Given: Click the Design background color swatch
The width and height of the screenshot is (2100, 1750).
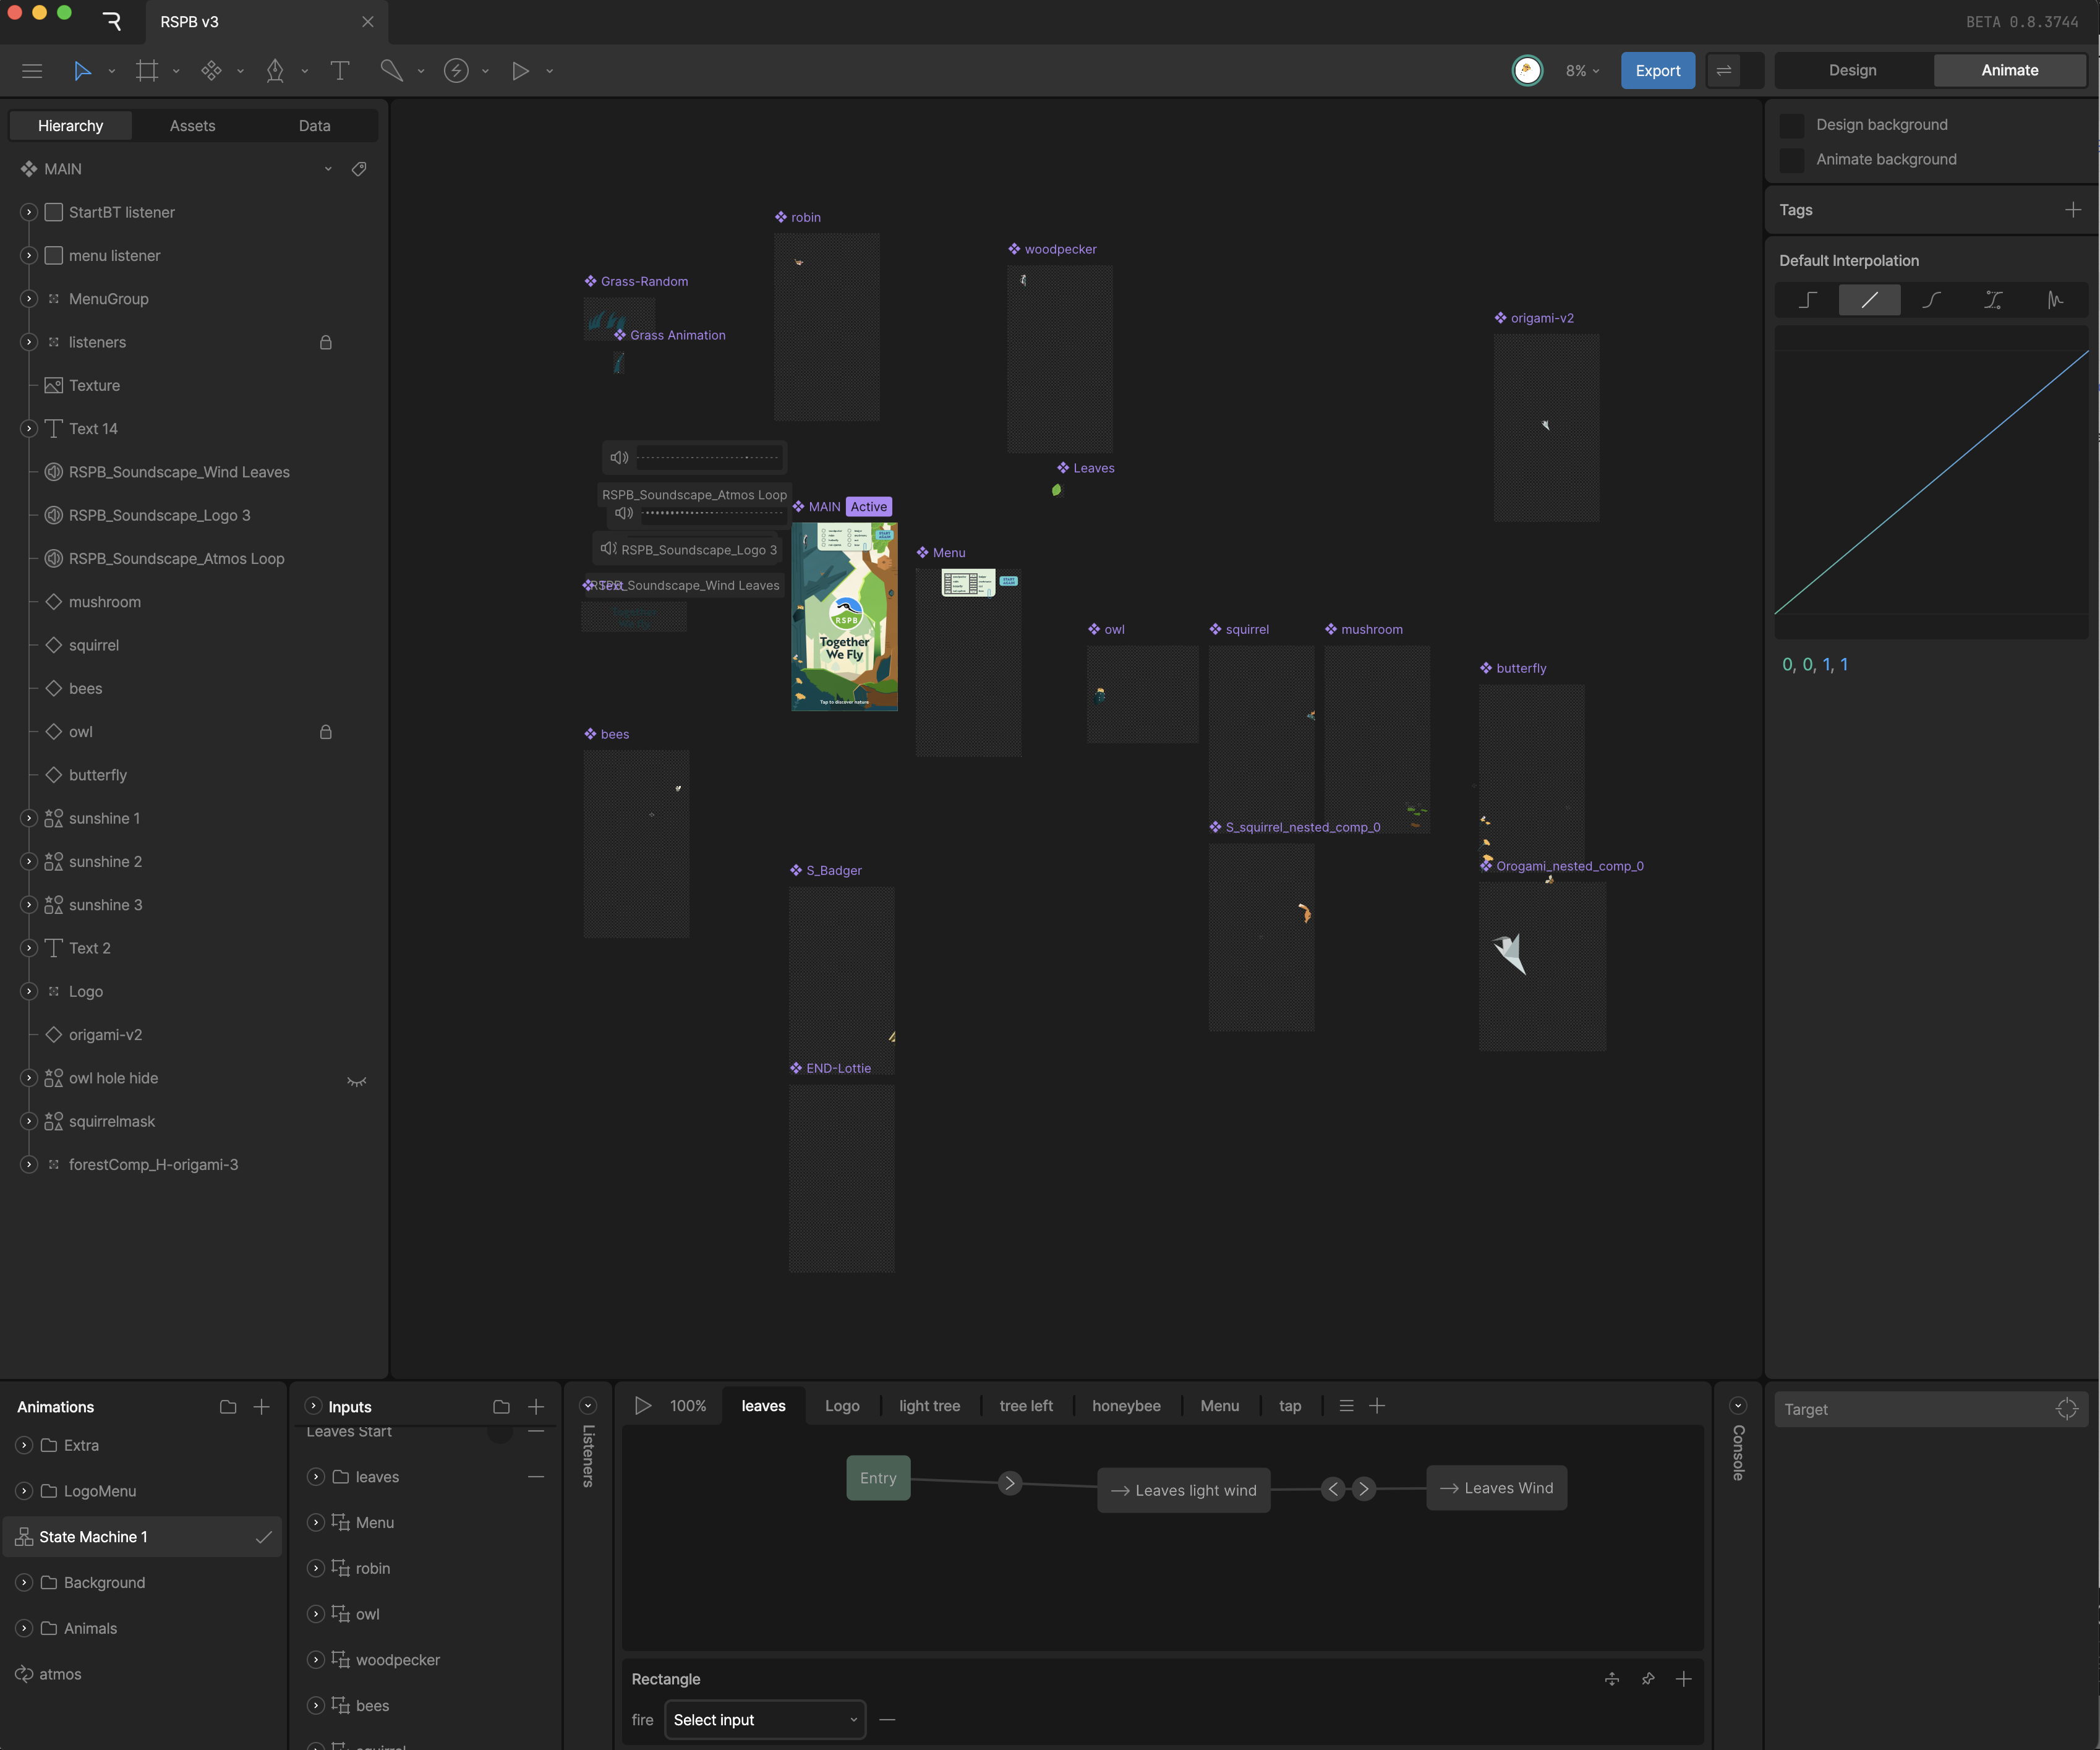Looking at the screenshot, I should point(1792,125).
